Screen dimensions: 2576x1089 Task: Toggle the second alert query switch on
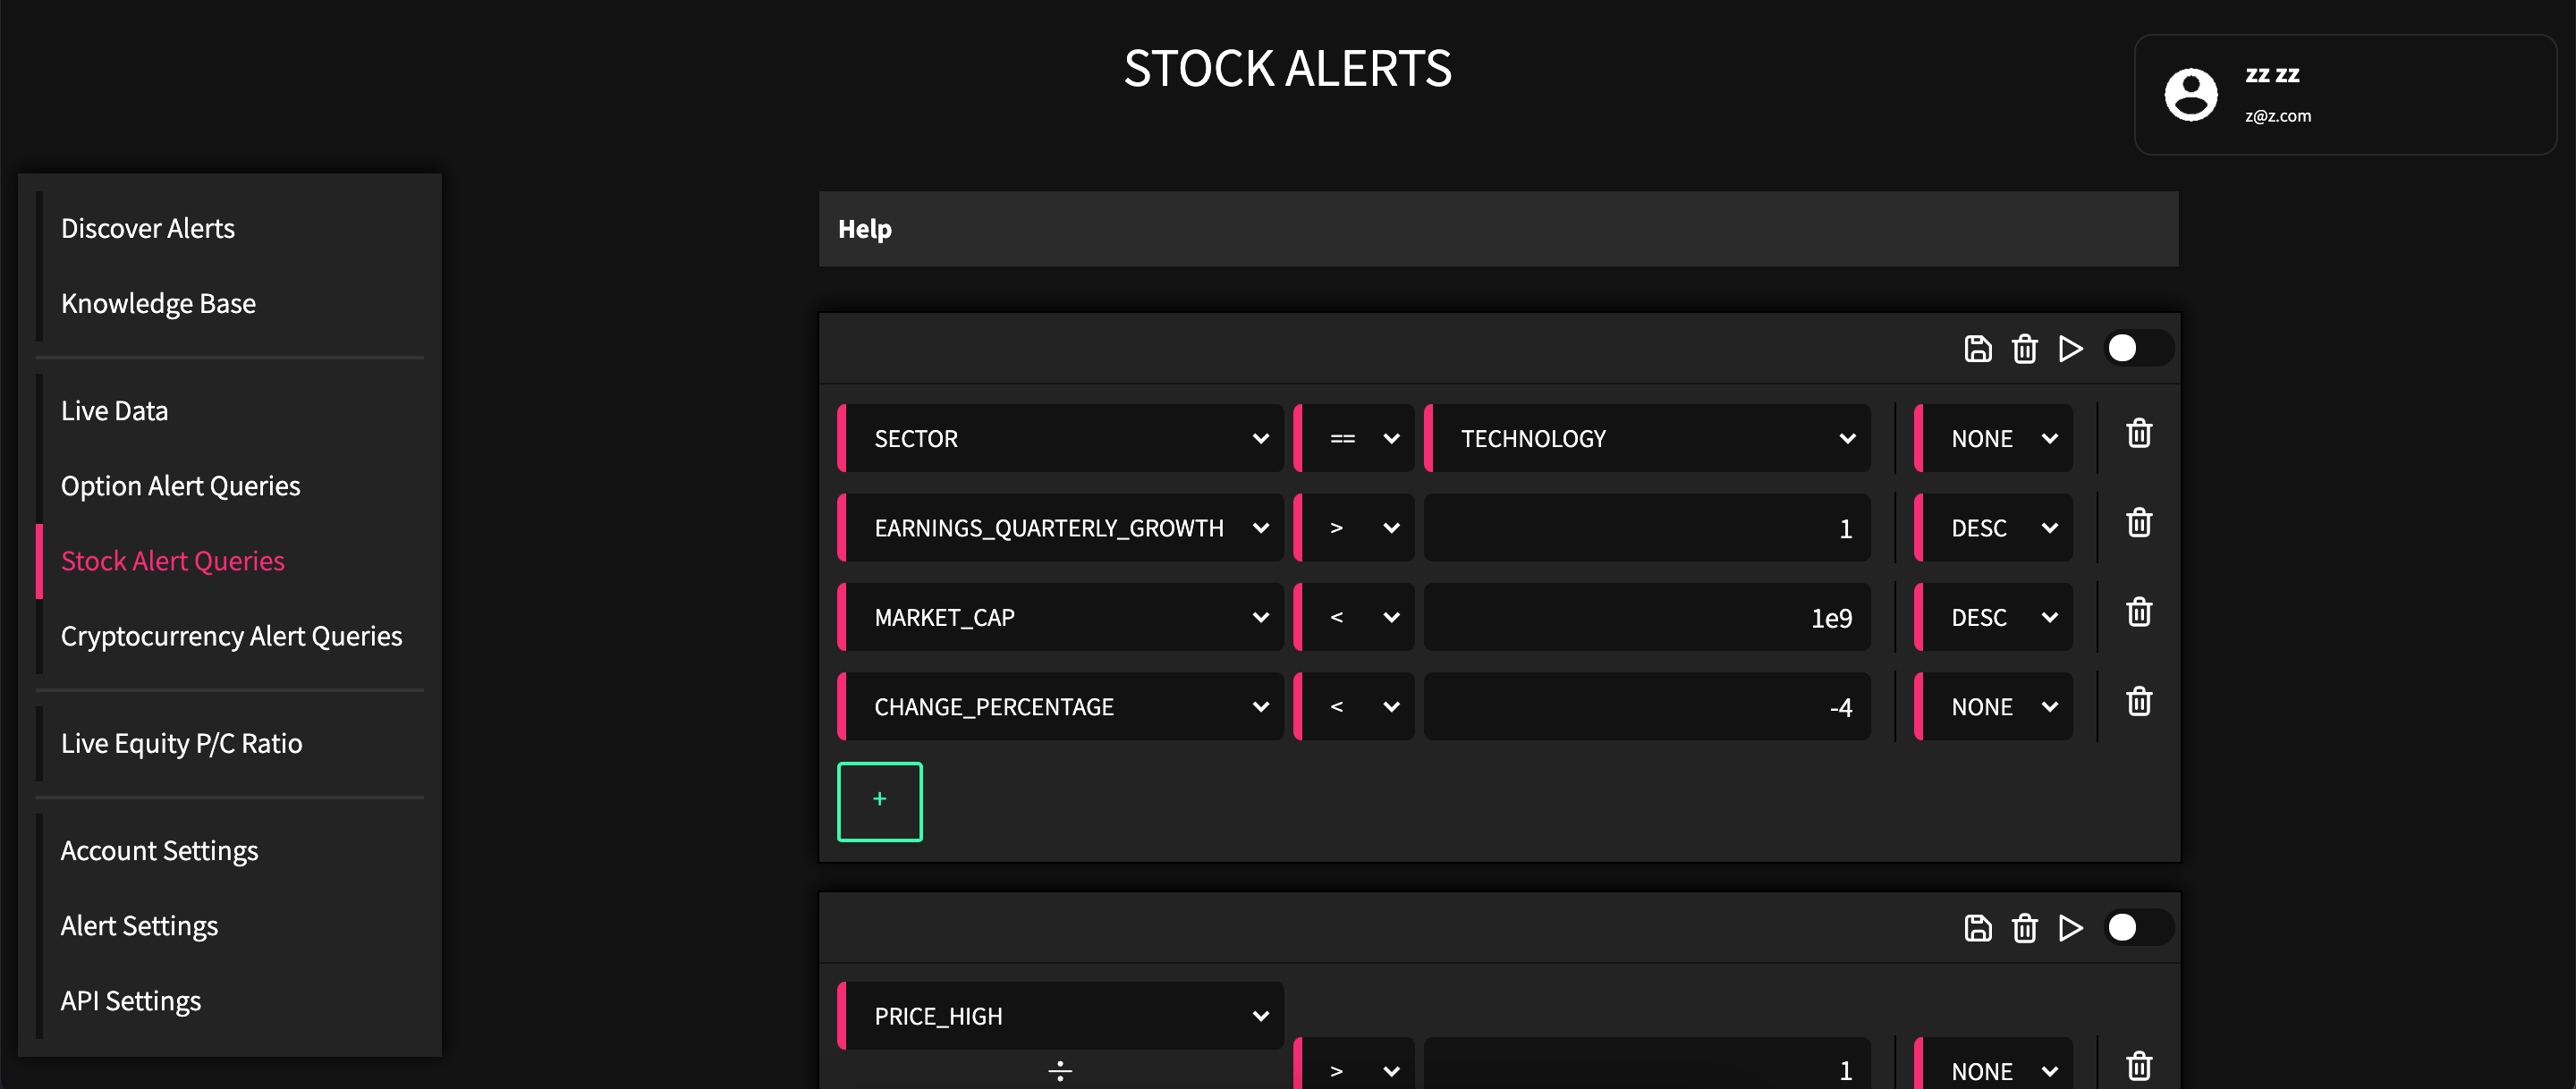click(2138, 927)
